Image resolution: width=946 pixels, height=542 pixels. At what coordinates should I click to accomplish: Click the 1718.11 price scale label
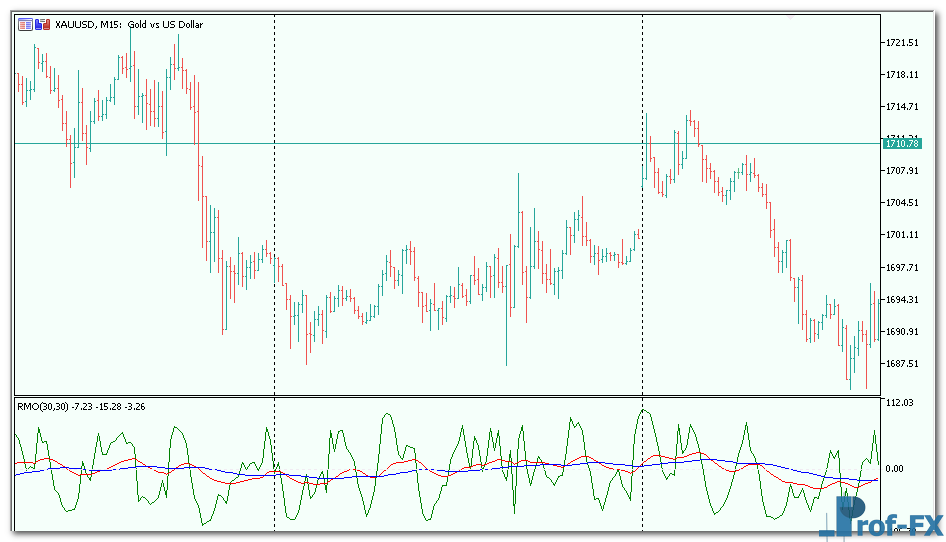click(x=901, y=75)
